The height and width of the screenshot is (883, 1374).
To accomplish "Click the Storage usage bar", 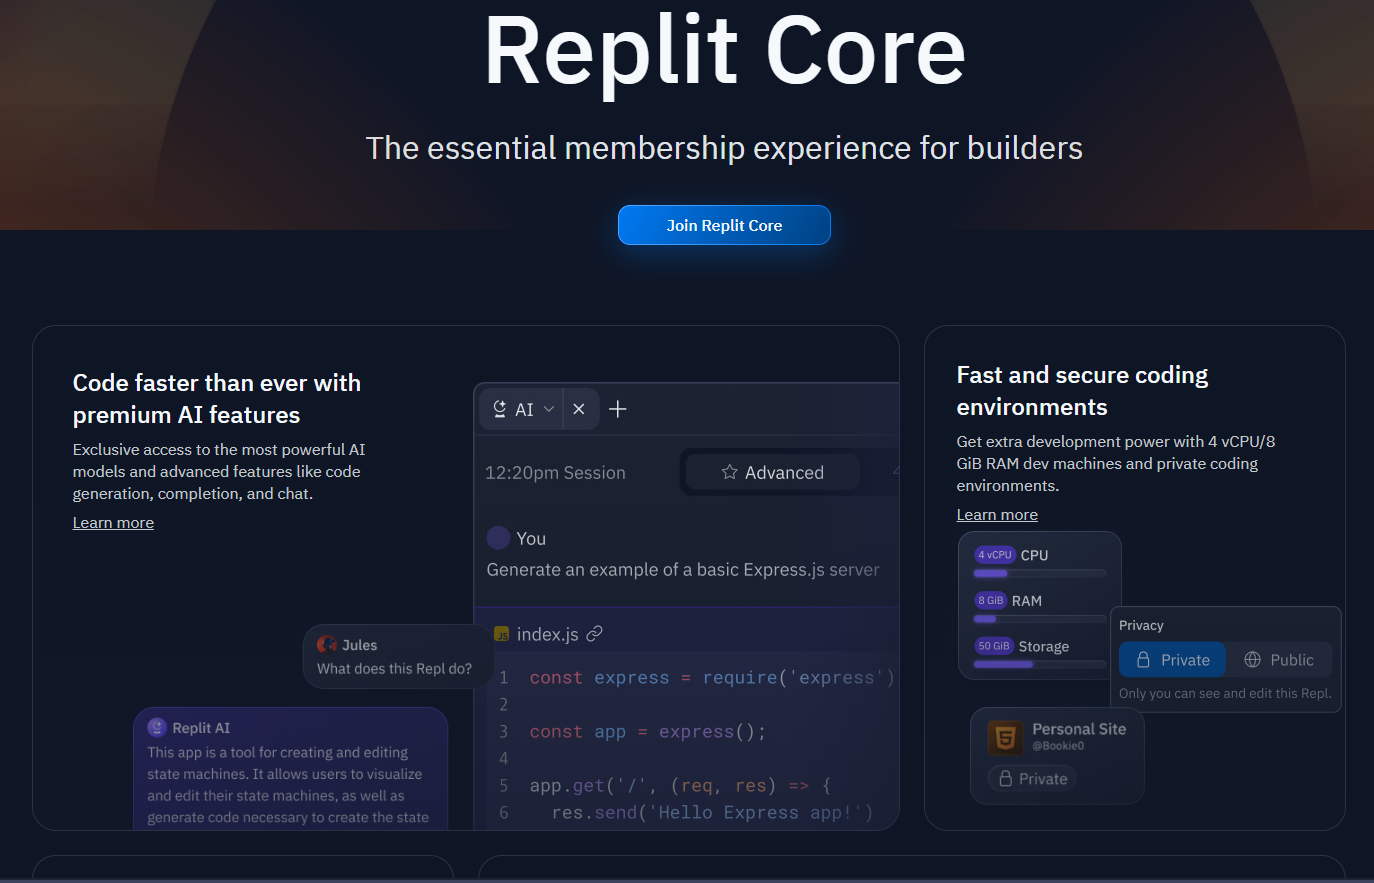I will 1040,665.
